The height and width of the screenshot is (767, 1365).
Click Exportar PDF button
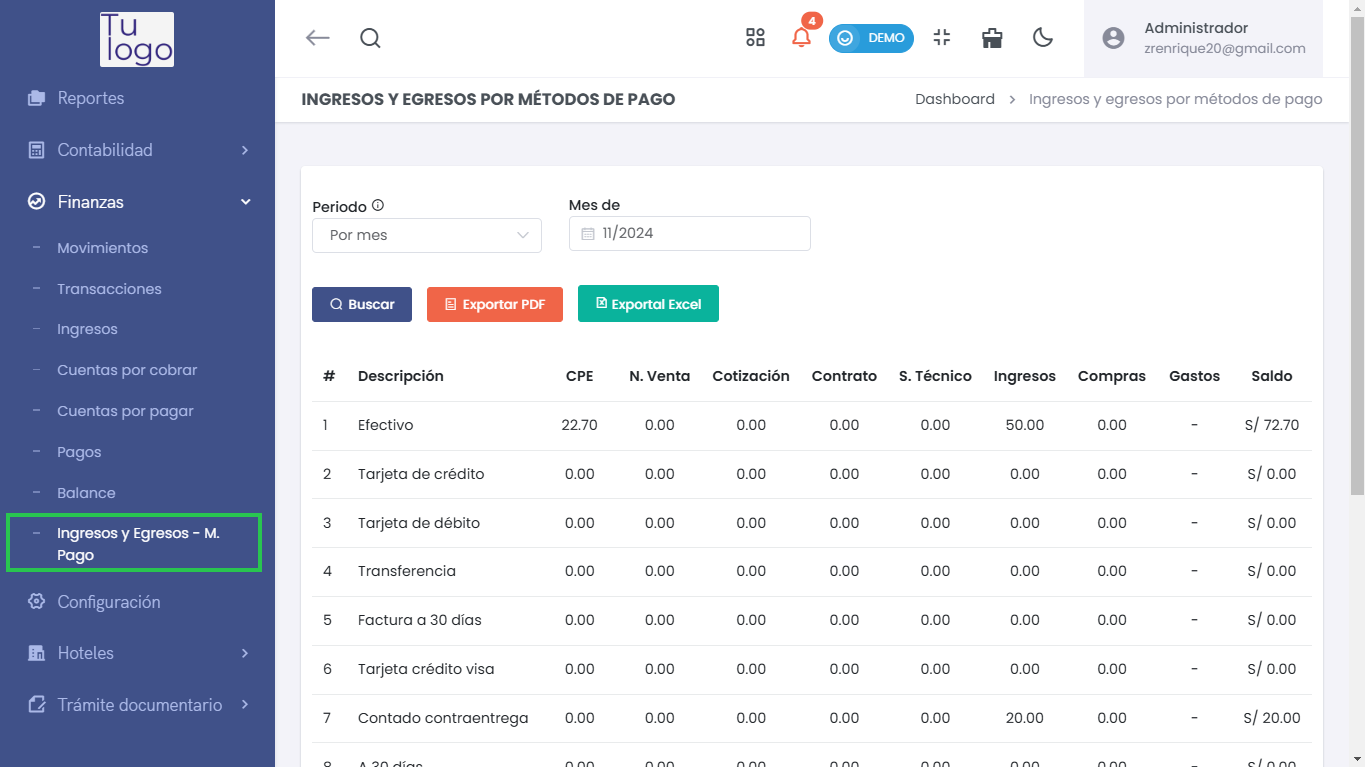tap(495, 304)
